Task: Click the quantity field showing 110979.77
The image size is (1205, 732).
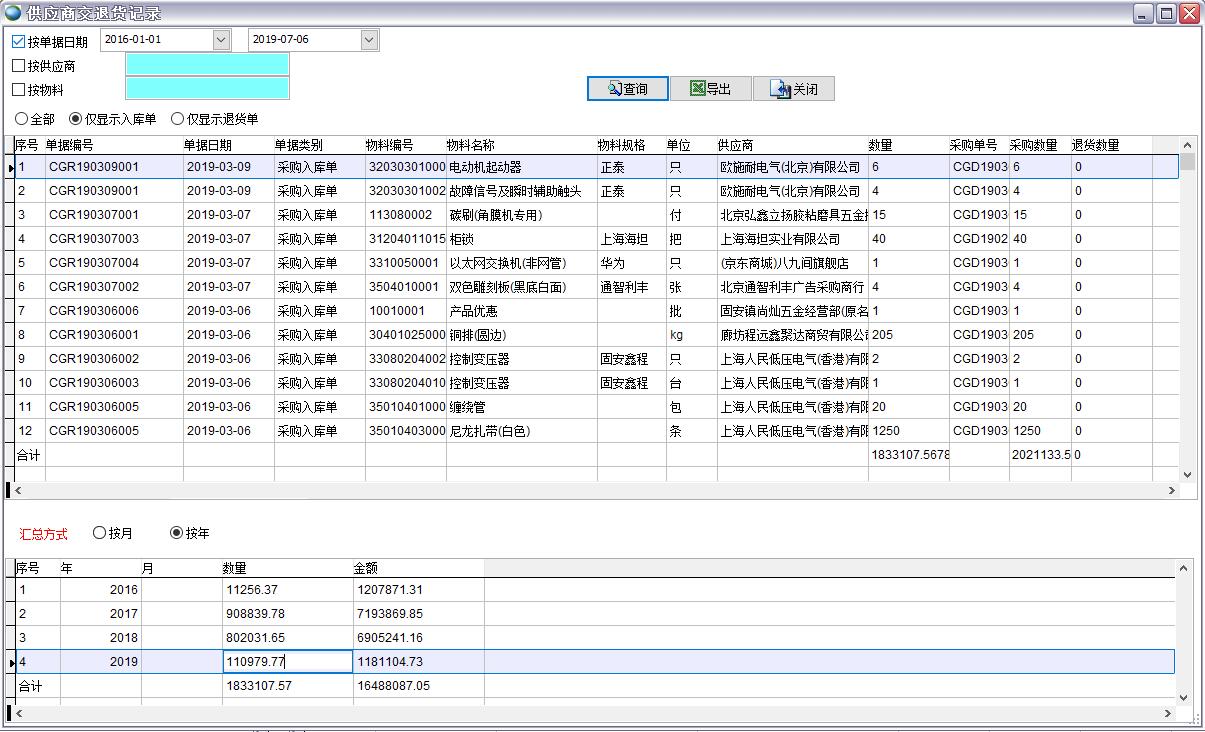Action: pyautogui.click(x=288, y=661)
